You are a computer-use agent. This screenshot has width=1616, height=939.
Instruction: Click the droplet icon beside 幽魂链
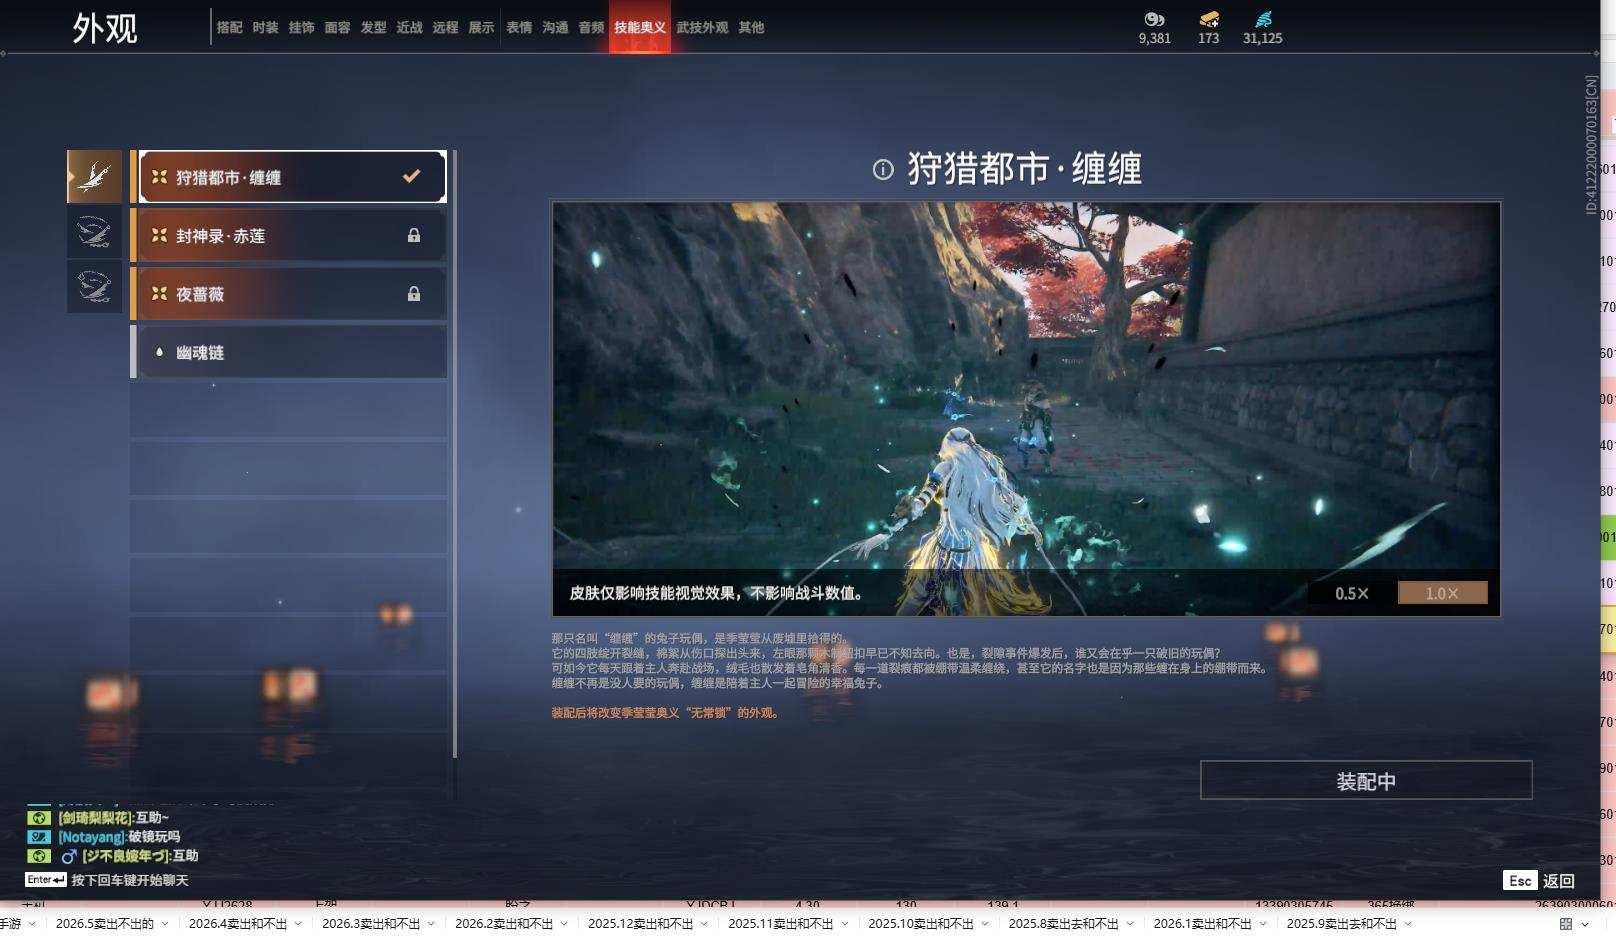(159, 352)
